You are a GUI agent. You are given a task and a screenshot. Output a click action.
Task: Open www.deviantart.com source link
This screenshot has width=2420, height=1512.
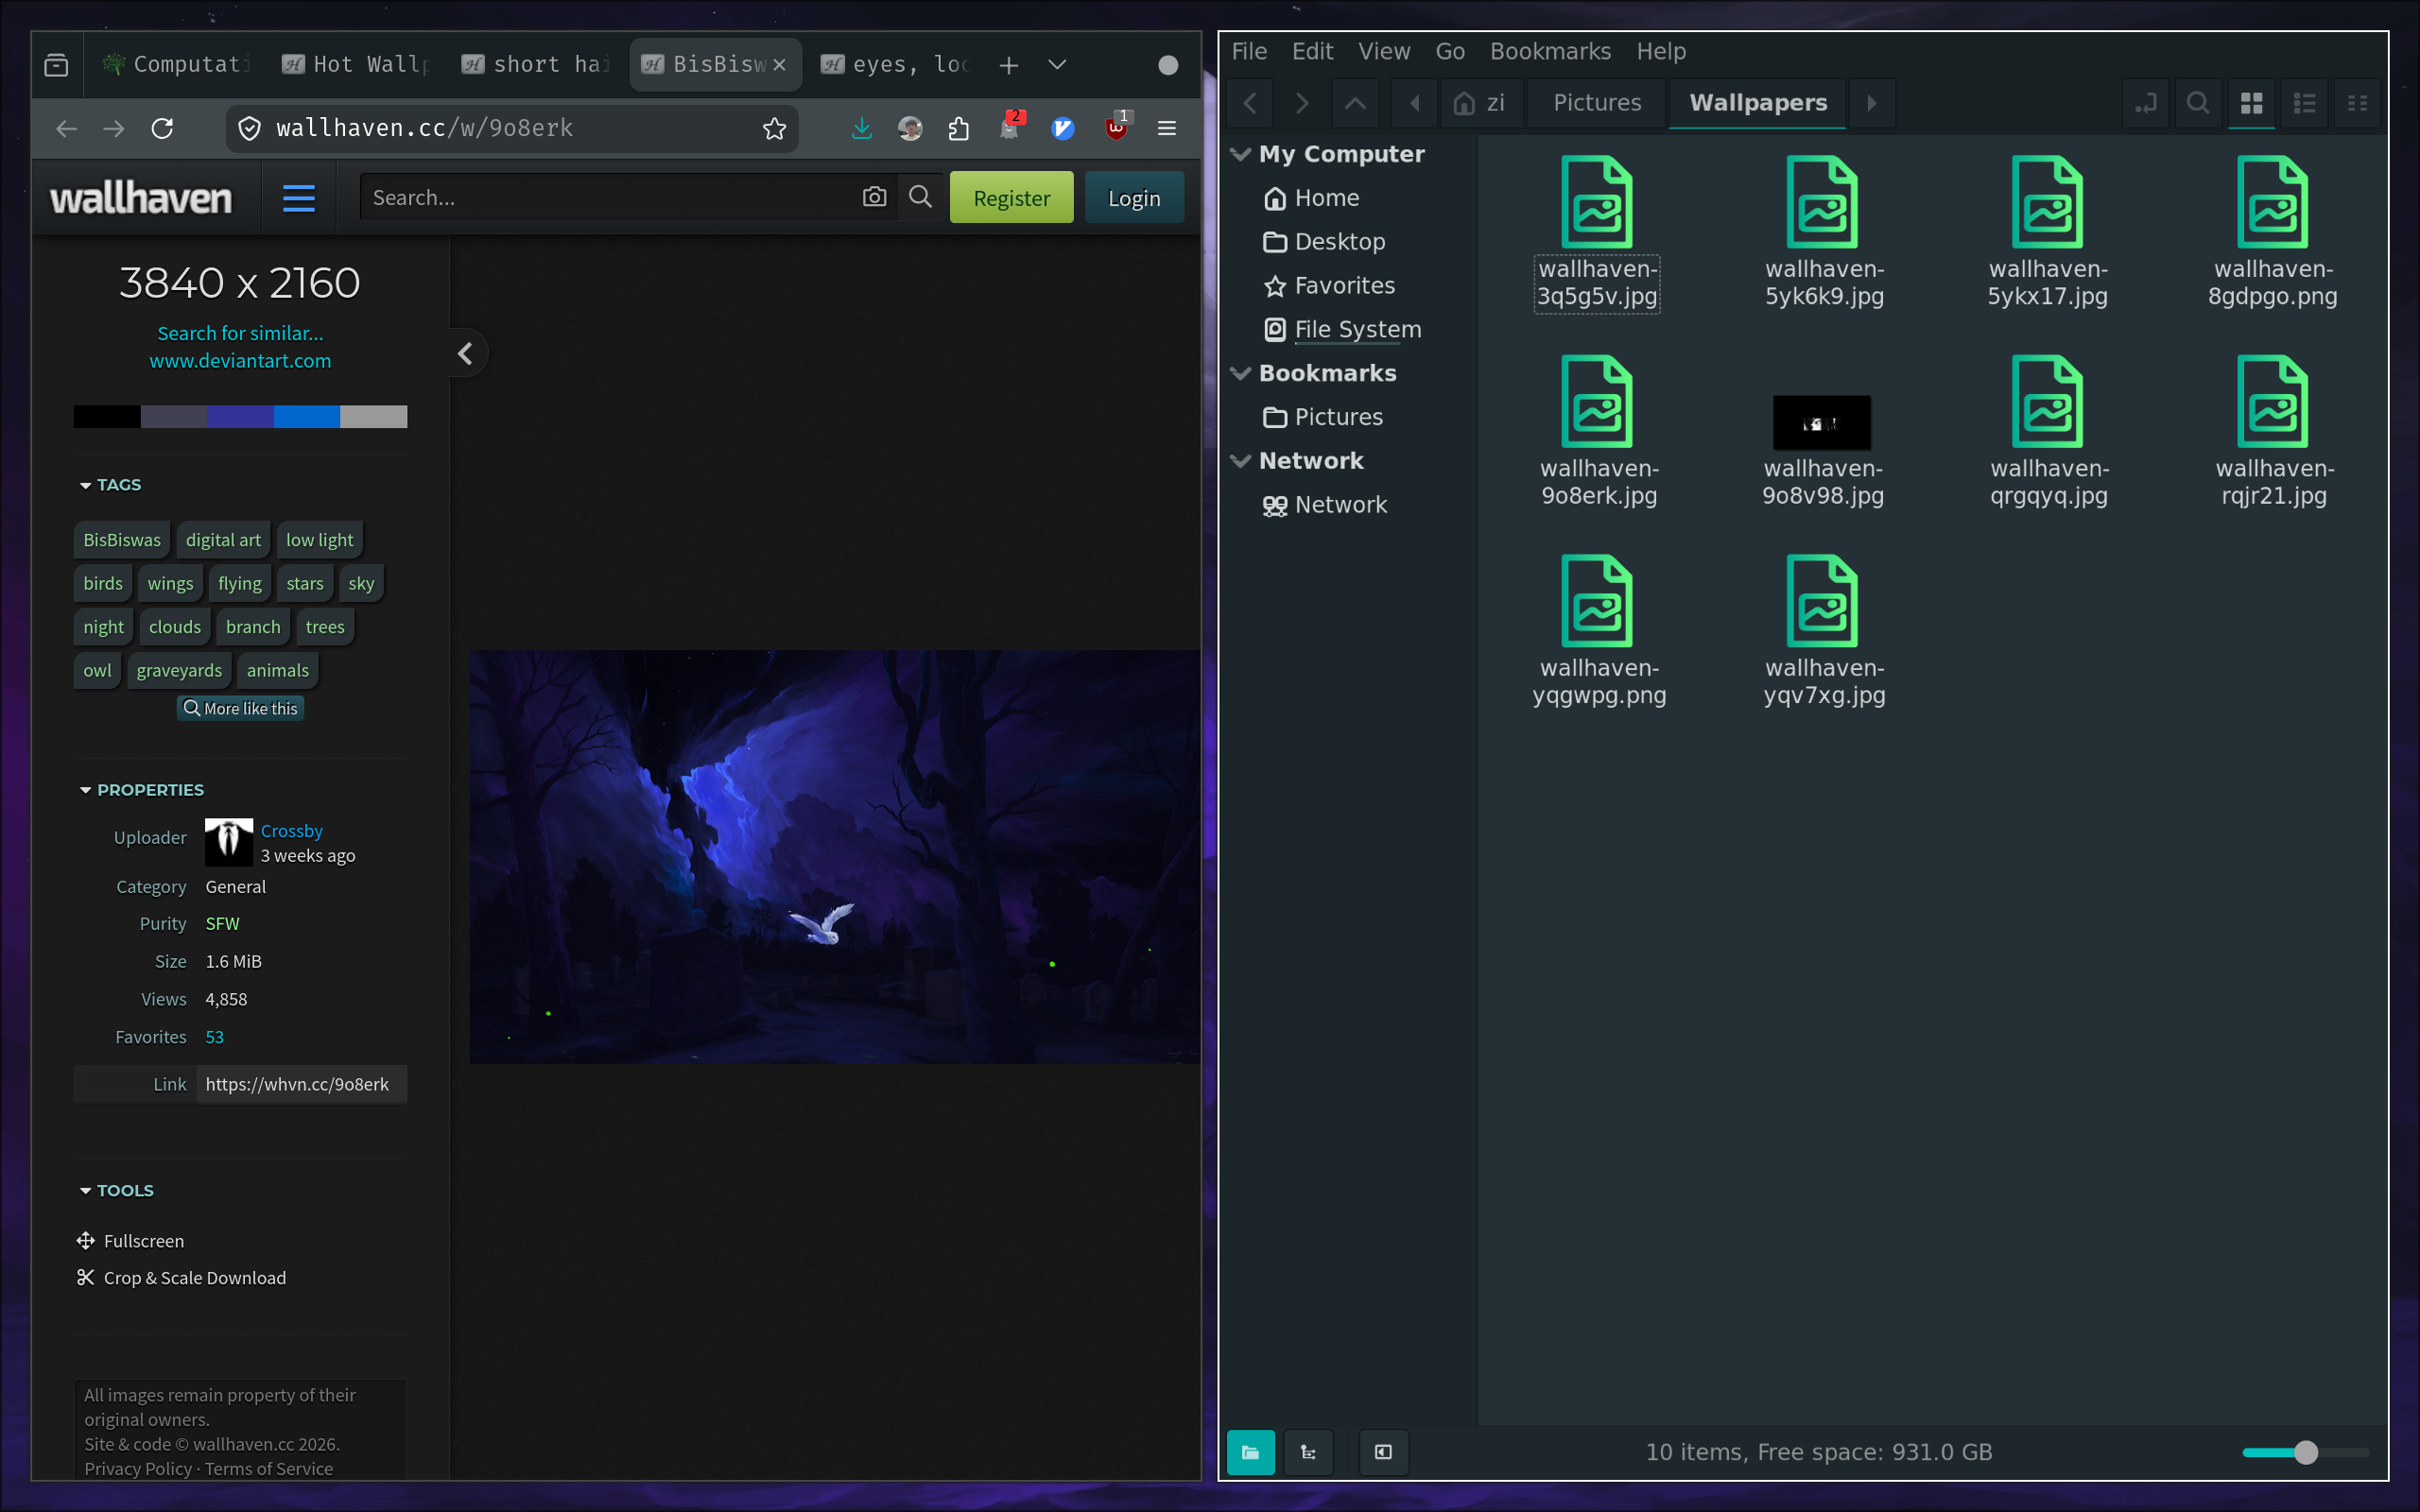pyautogui.click(x=240, y=361)
